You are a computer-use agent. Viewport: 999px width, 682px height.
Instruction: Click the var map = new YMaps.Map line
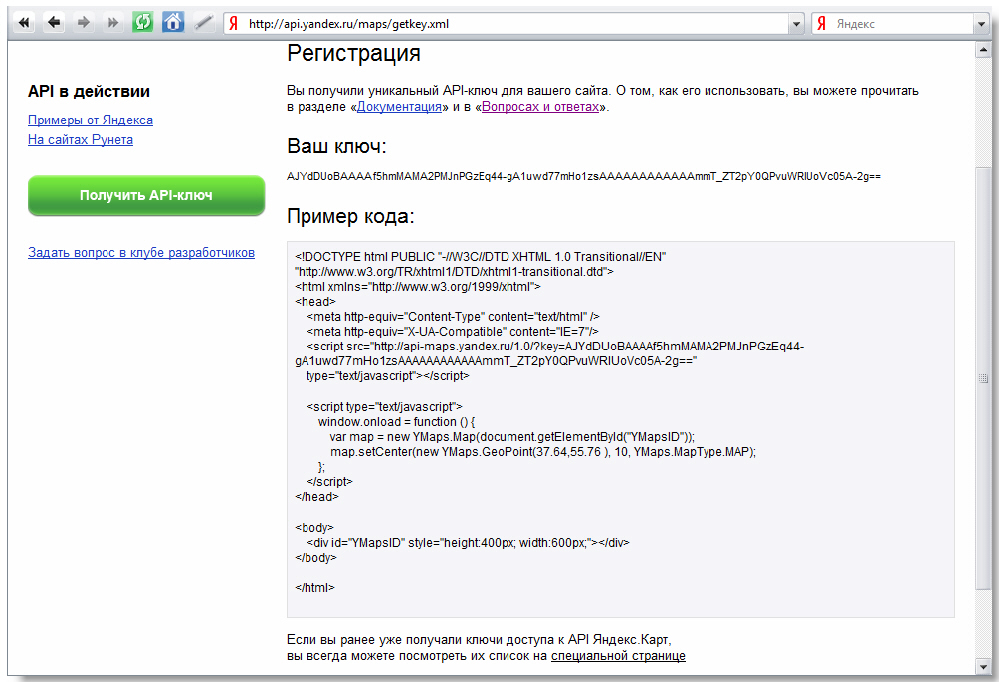coord(512,437)
